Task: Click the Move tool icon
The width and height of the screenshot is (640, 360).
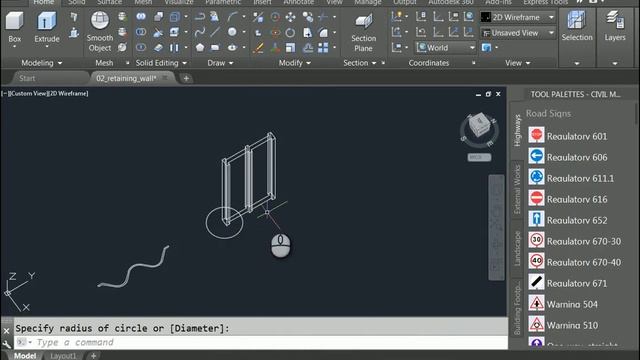Action: 290,17
